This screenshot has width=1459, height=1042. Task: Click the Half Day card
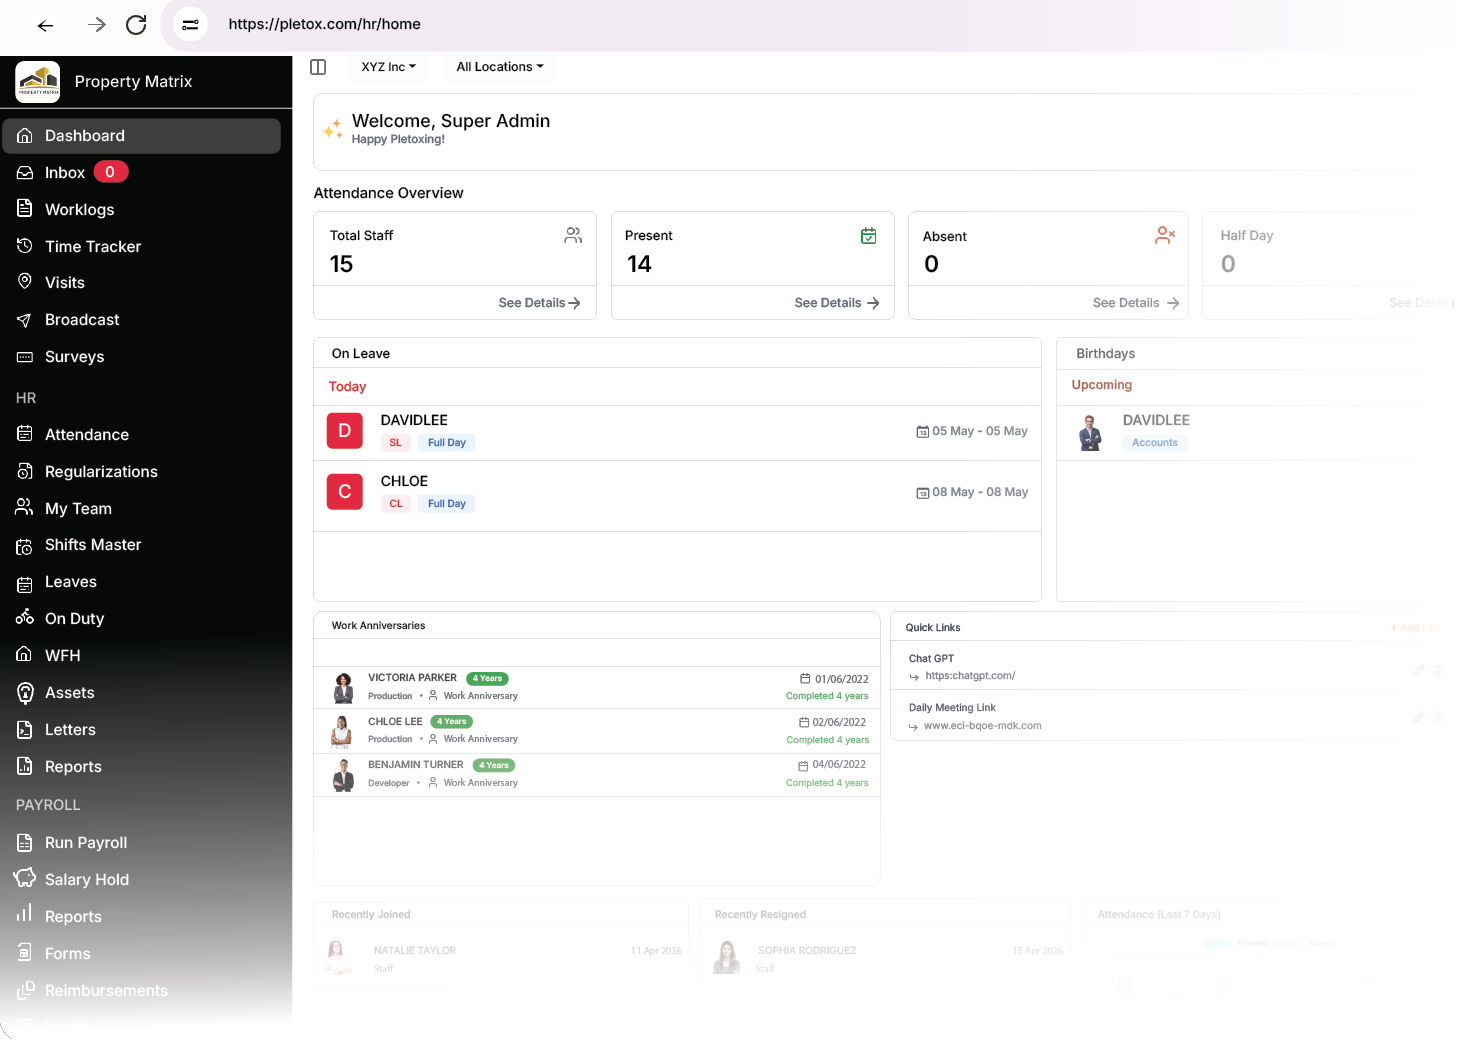coord(1328,265)
